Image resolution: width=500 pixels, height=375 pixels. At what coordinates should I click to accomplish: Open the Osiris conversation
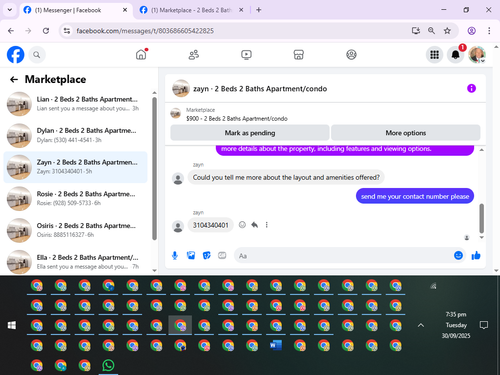coord(76,230)
